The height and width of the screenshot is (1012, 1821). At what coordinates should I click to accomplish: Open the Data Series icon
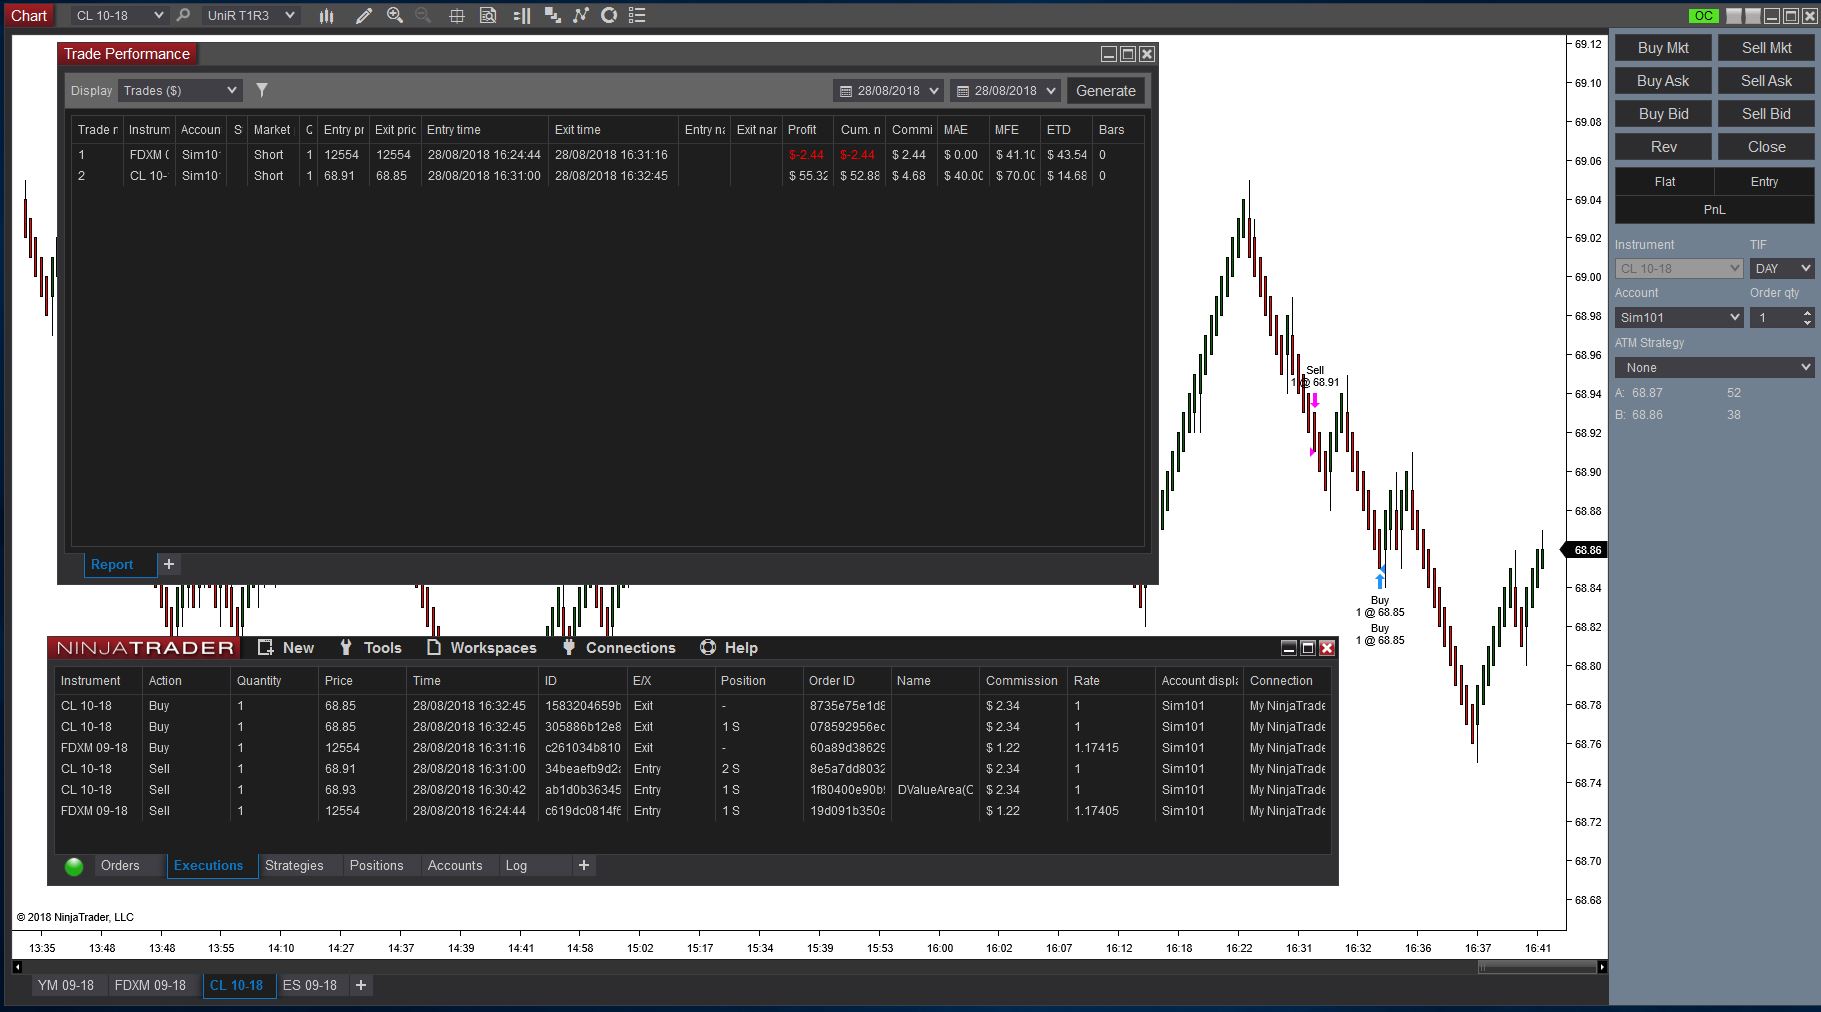click(x=552, y=16)
